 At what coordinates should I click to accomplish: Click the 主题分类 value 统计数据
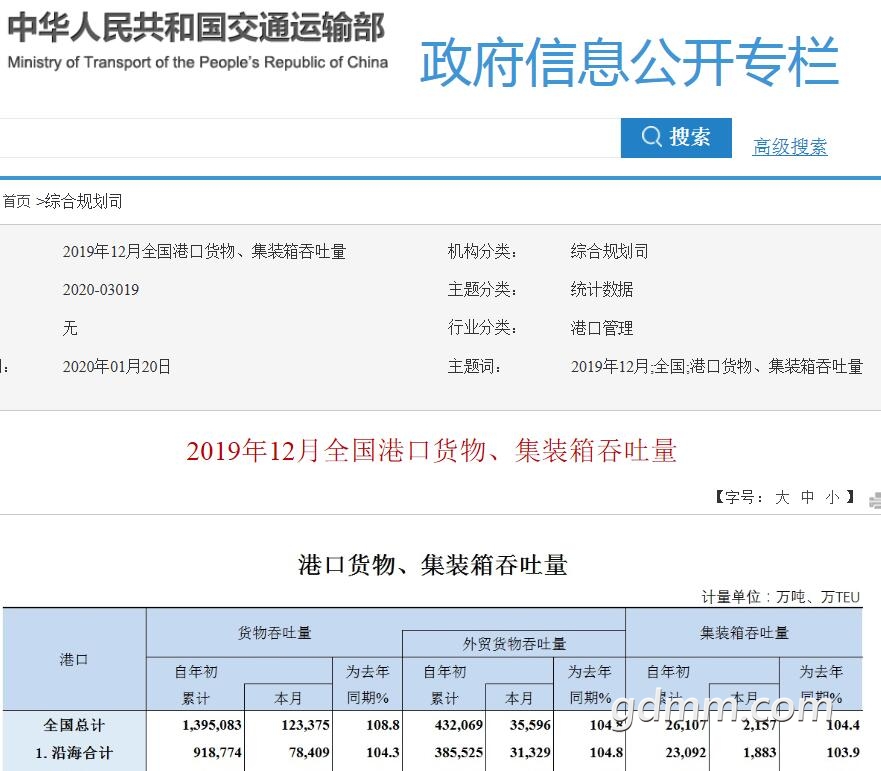[602, 289]
